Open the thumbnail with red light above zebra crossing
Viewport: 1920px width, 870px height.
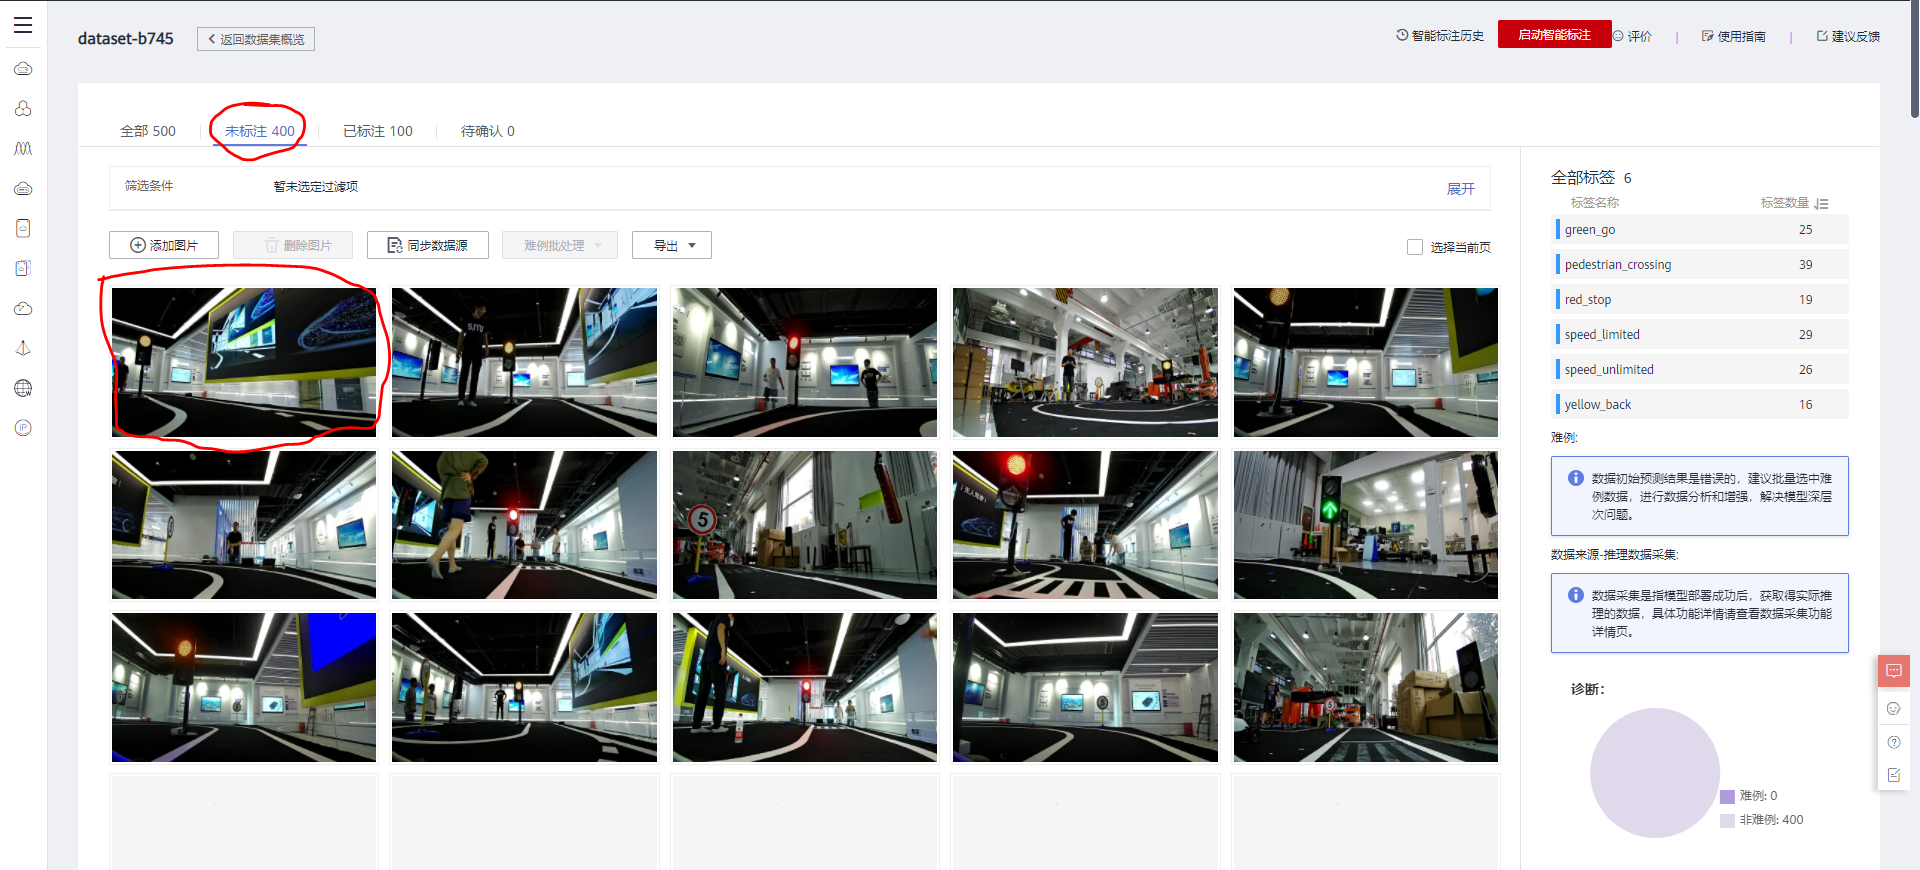(x=1085, y=525)
